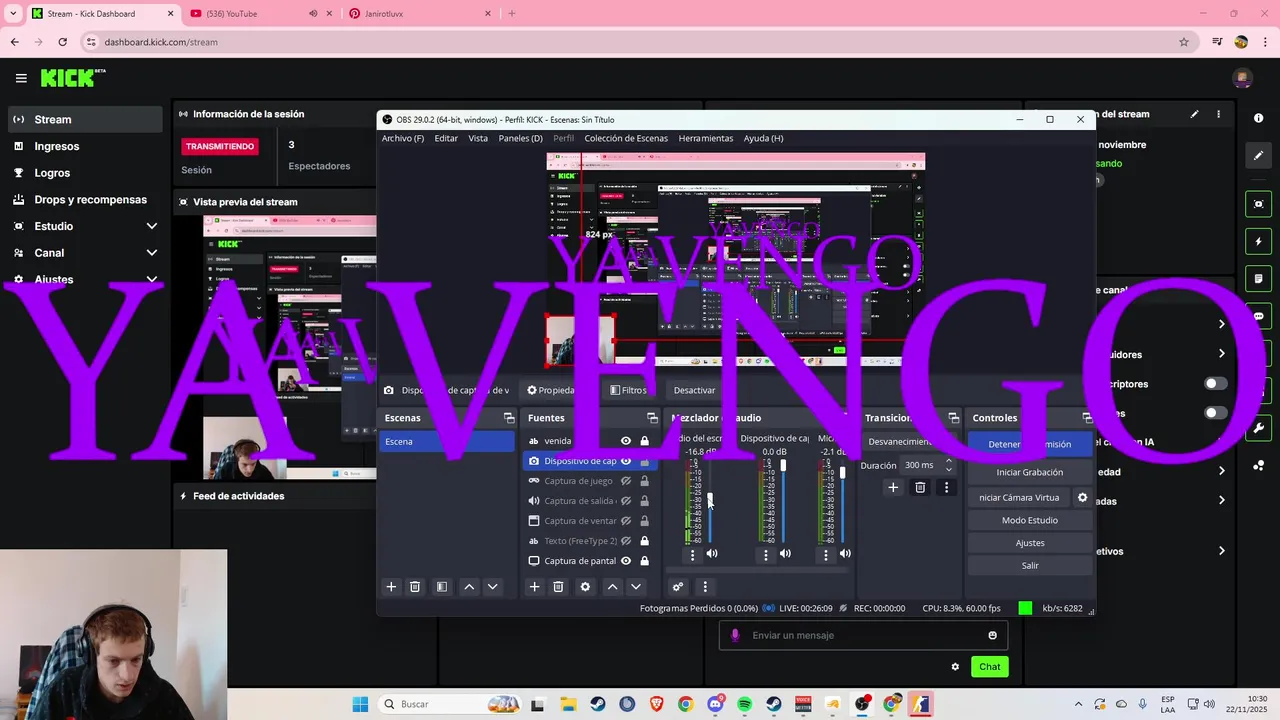Open Ingresos in Kick sidebar

84,146
